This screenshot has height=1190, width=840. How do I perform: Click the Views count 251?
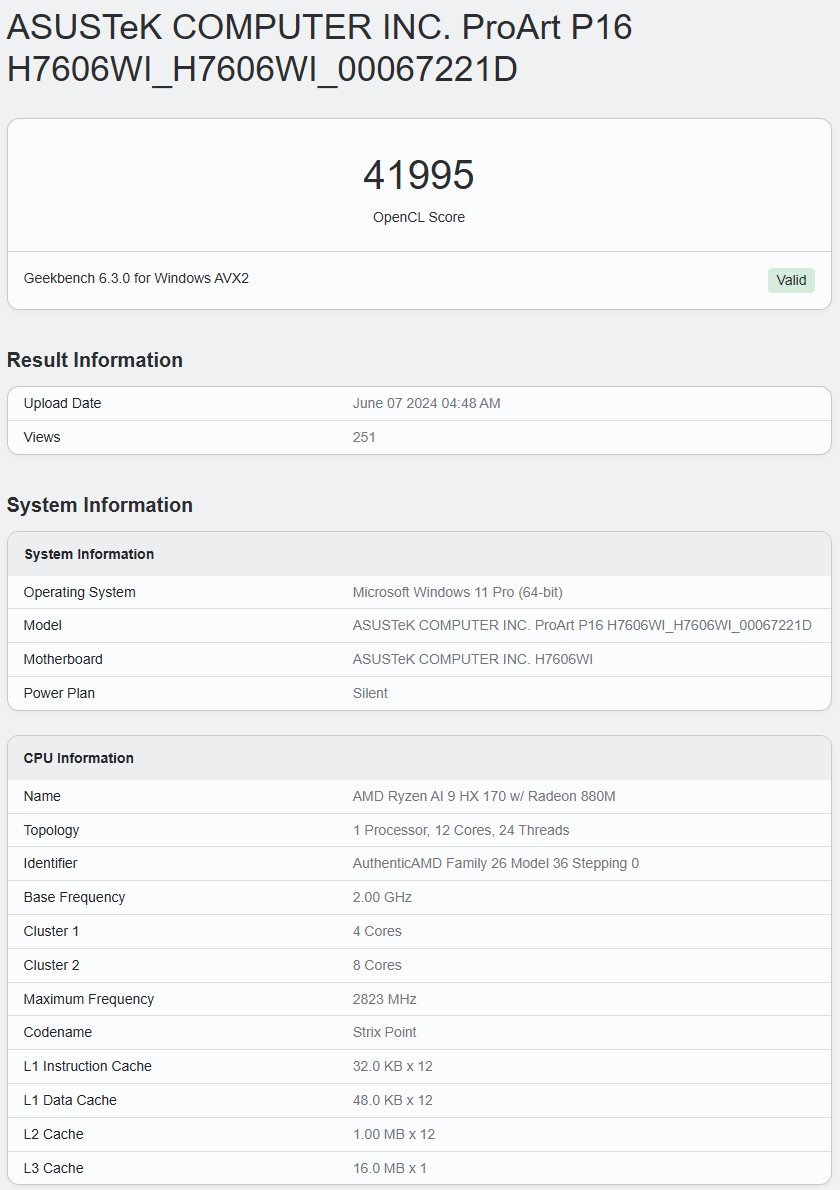(x=364, y=437)
